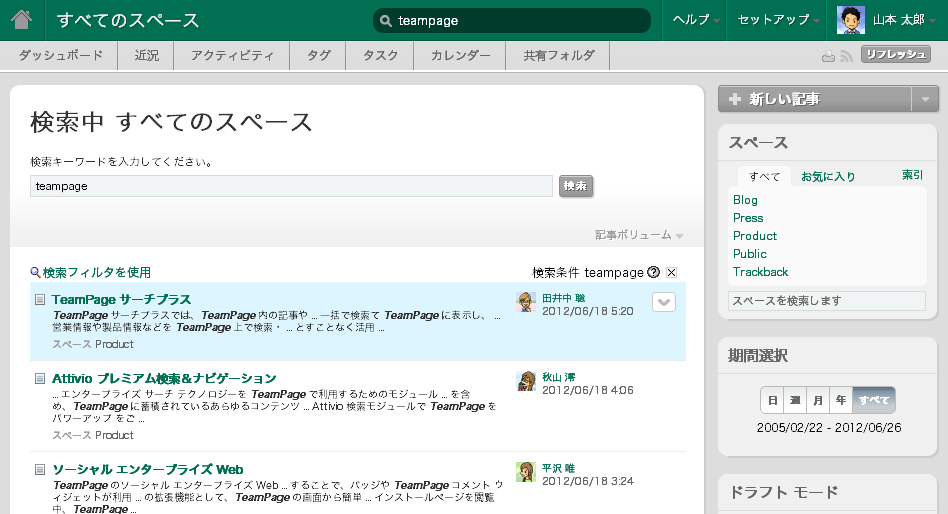
Task: Click the リフレッシュ button
Action: (896, 54)
